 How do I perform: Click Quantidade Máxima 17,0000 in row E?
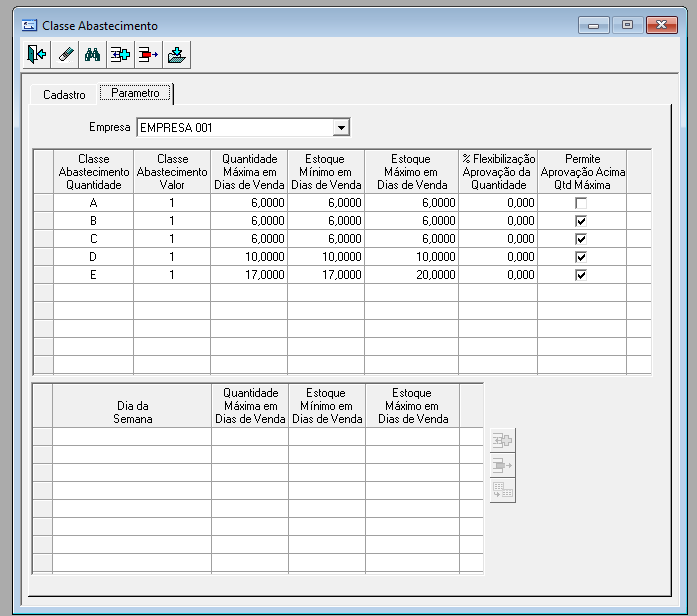pos(249,275)
